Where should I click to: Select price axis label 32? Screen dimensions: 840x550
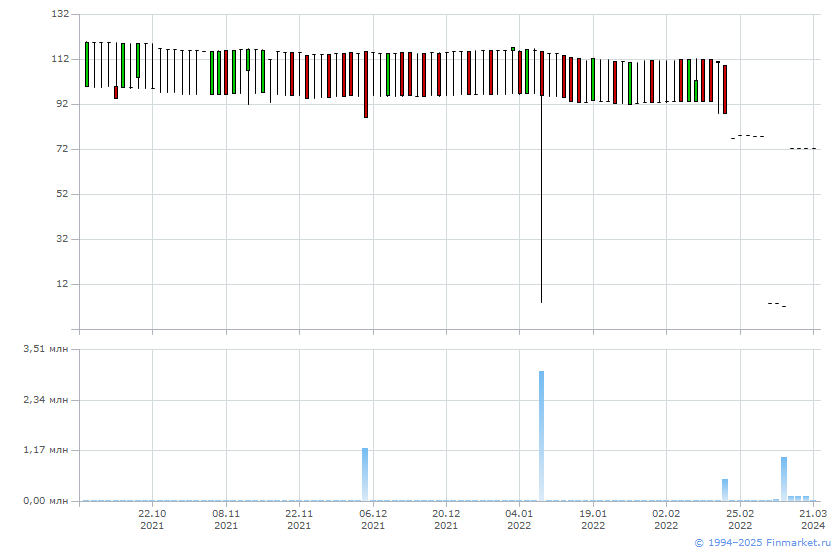pos(63,239)
